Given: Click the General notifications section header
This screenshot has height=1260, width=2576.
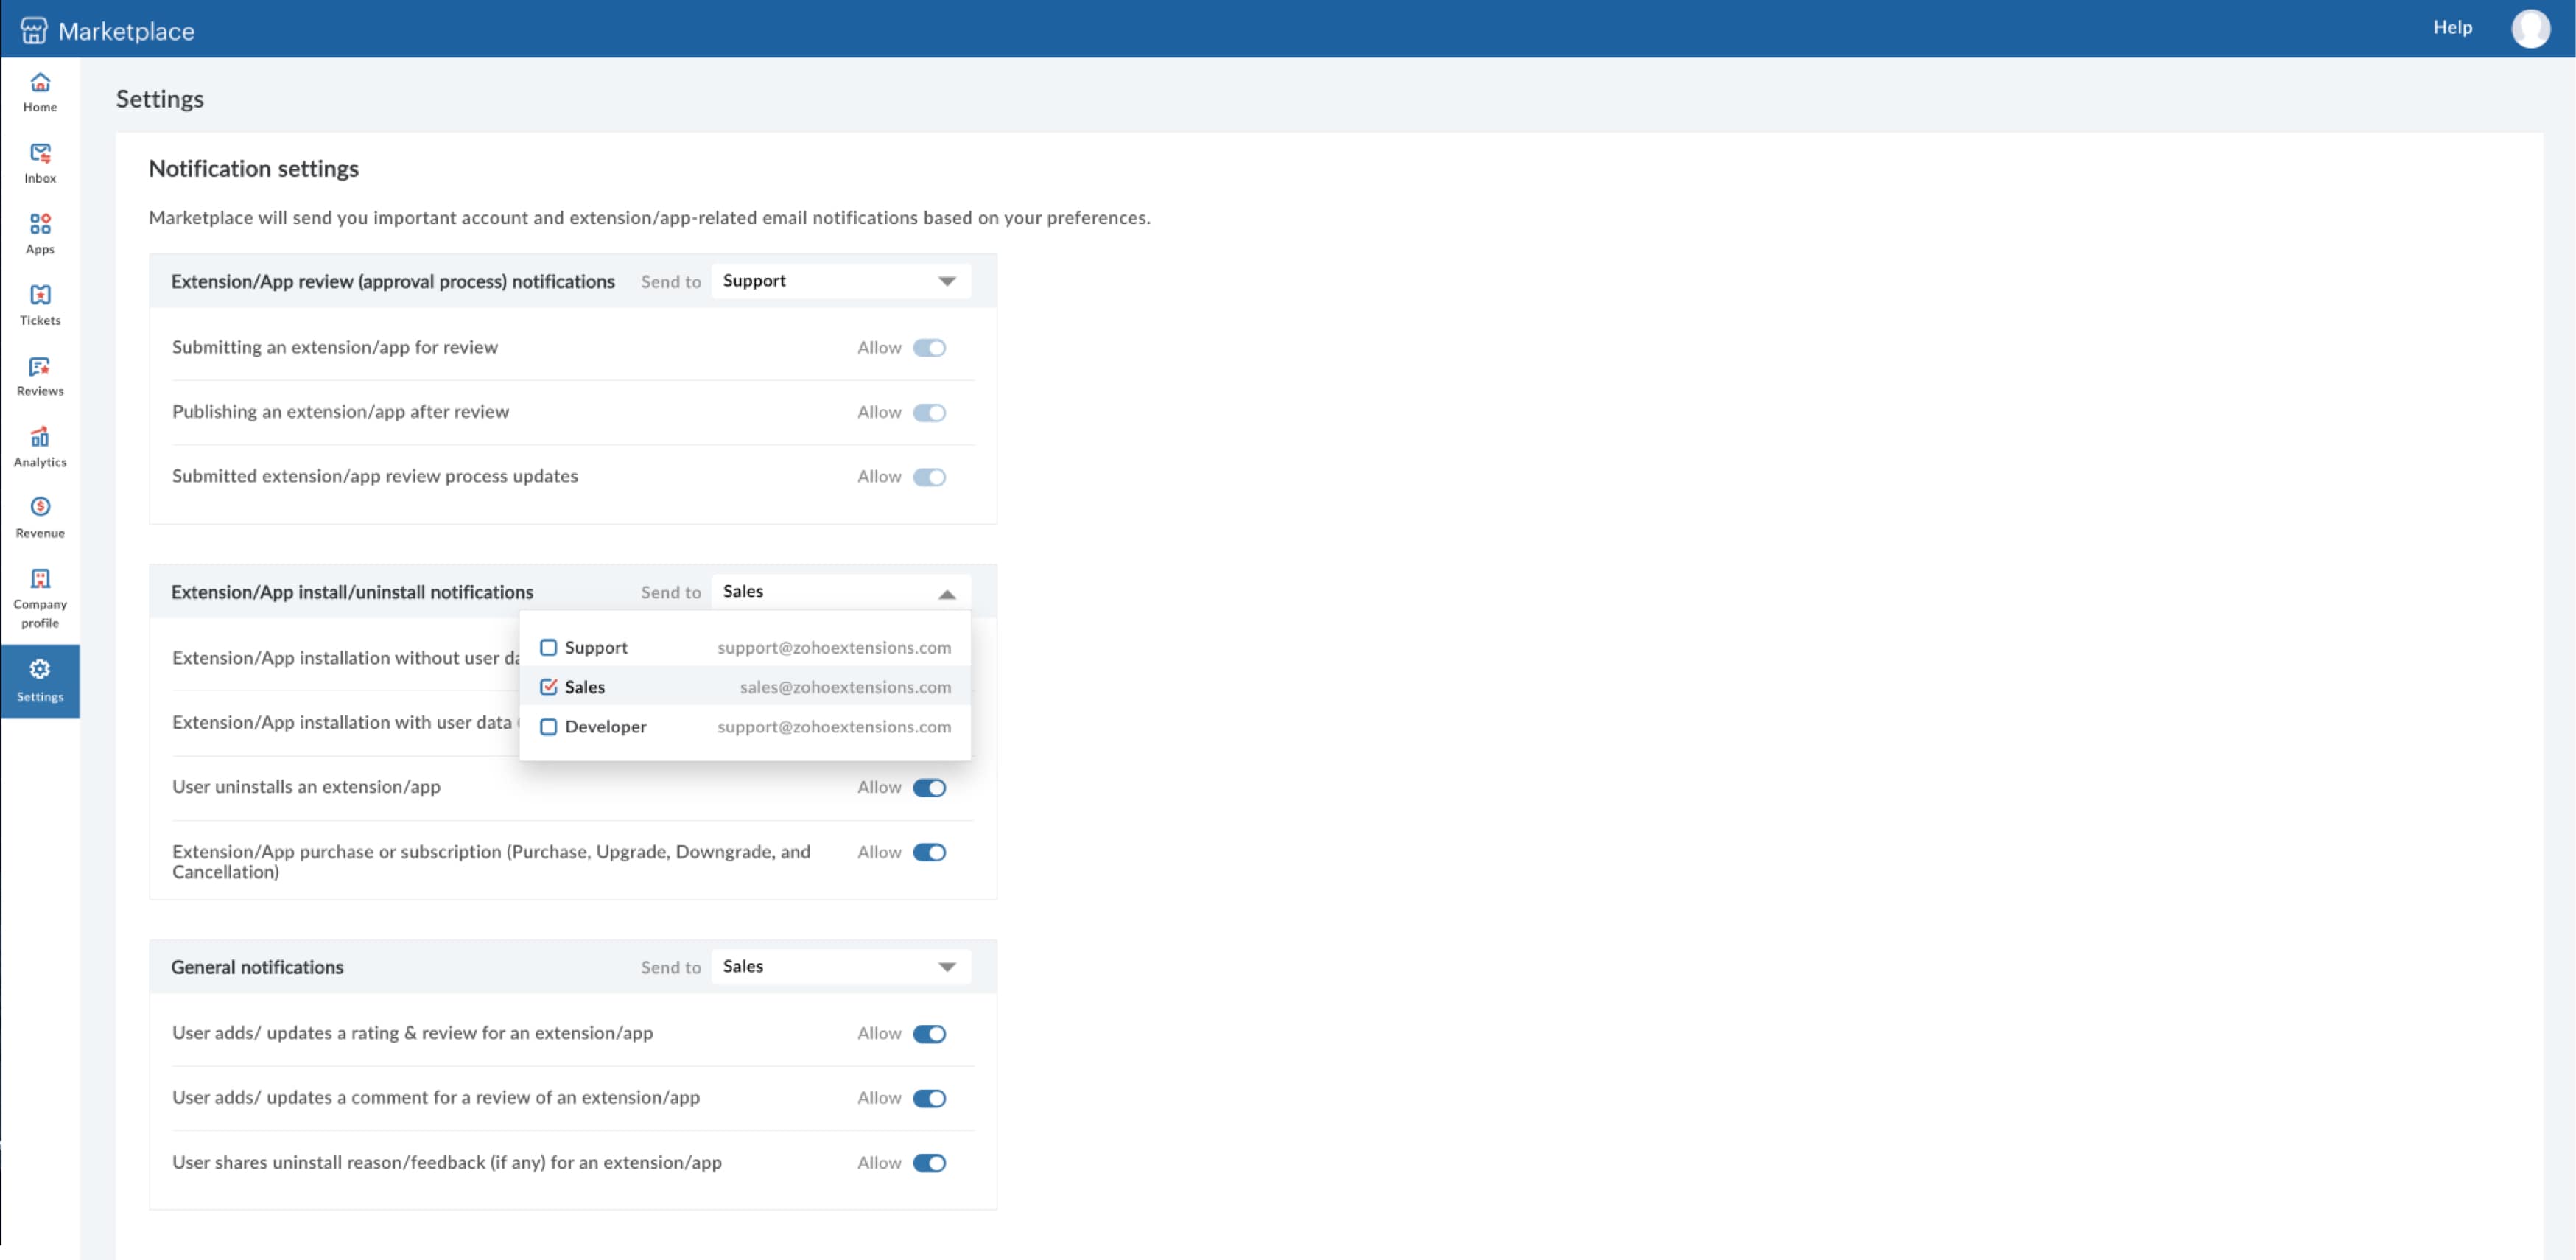Looking at the screenshot, I should [x=257, y=967].
